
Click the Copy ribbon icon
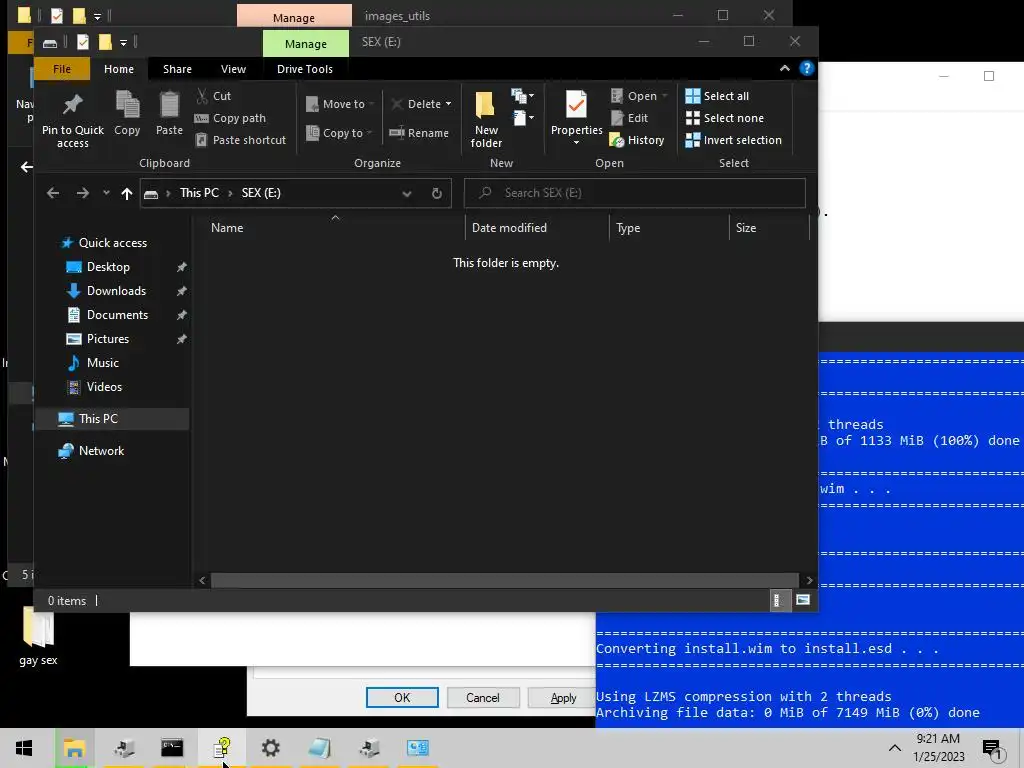127,104
